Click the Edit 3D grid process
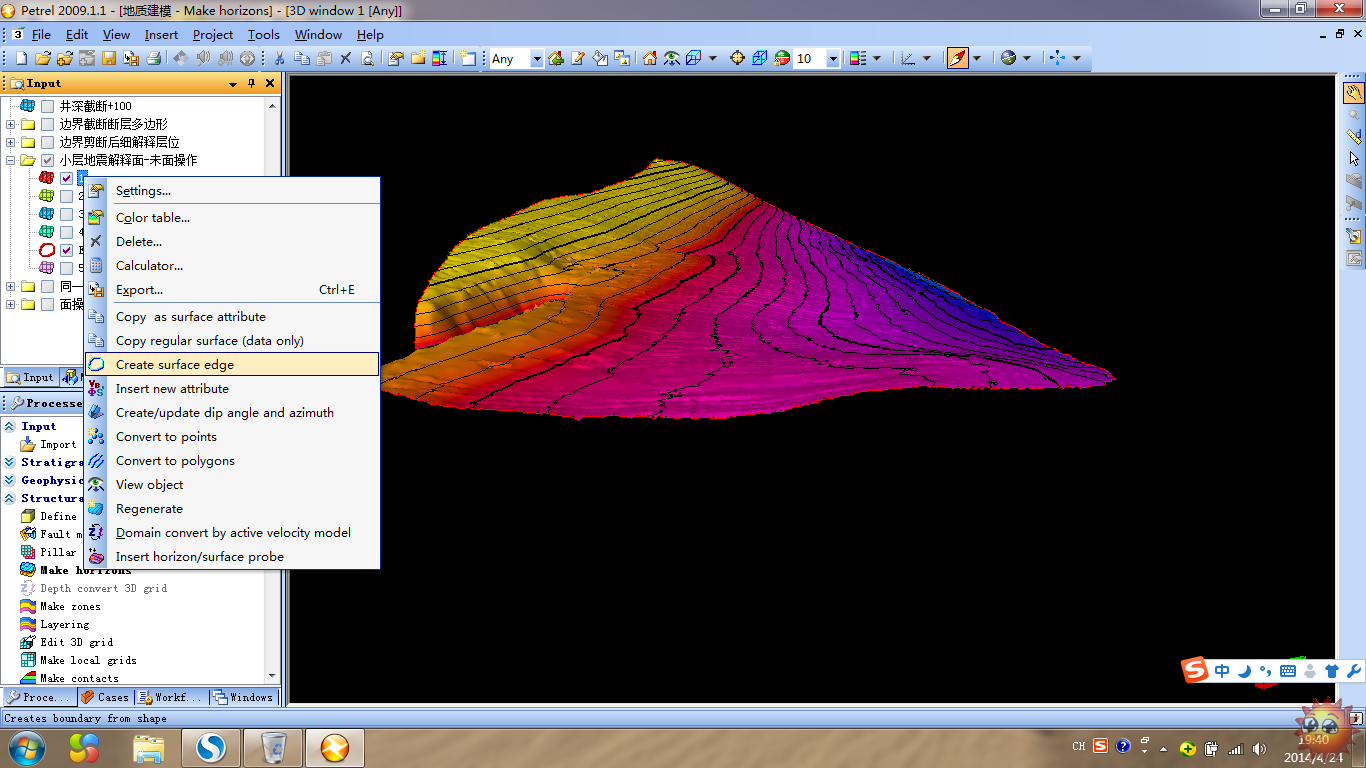This screenshot has width=1366, height=768. coord(67,642)
